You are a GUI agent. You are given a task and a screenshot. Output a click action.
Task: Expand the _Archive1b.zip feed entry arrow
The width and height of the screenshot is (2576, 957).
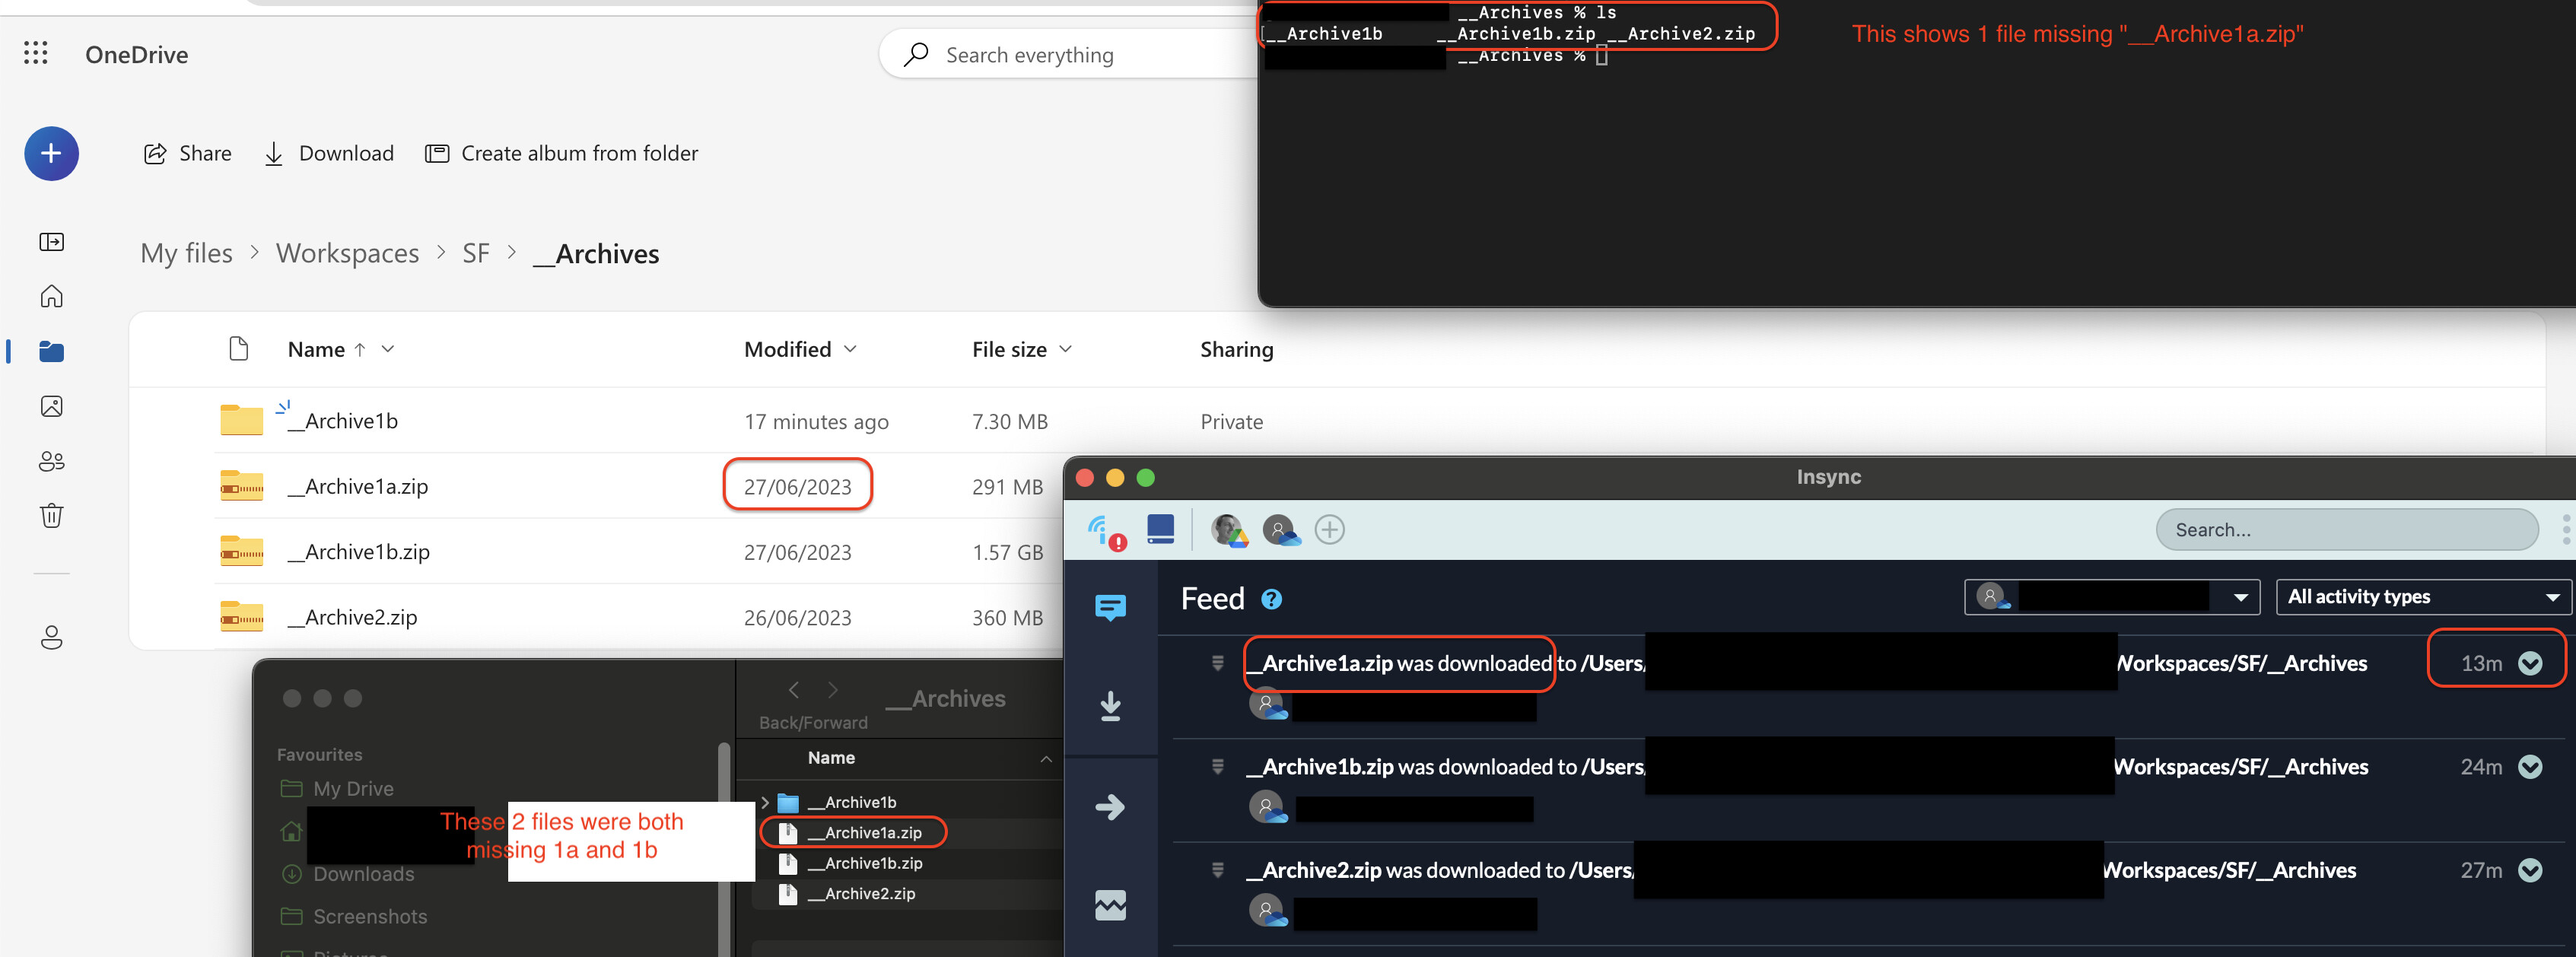[x=2530, y=767]
